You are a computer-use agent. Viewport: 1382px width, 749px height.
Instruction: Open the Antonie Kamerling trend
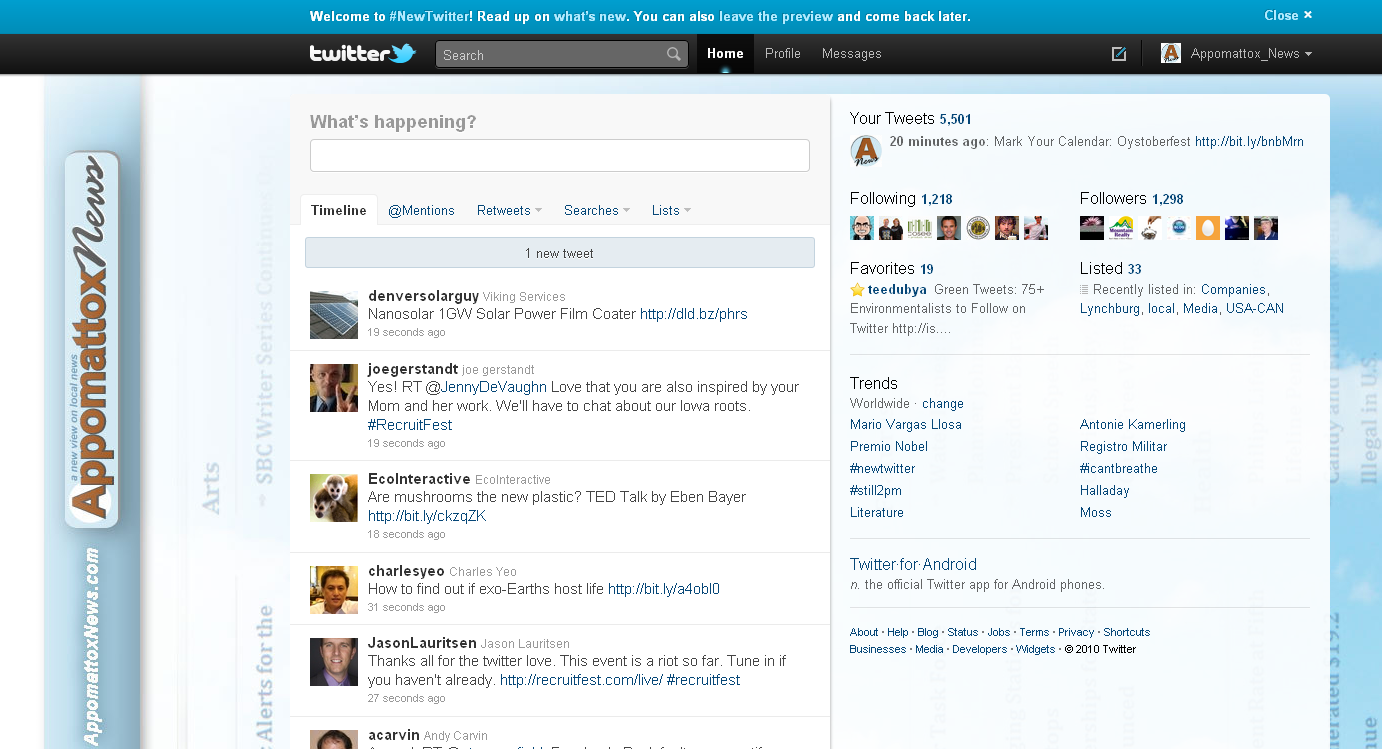[x=1133, y=425]
